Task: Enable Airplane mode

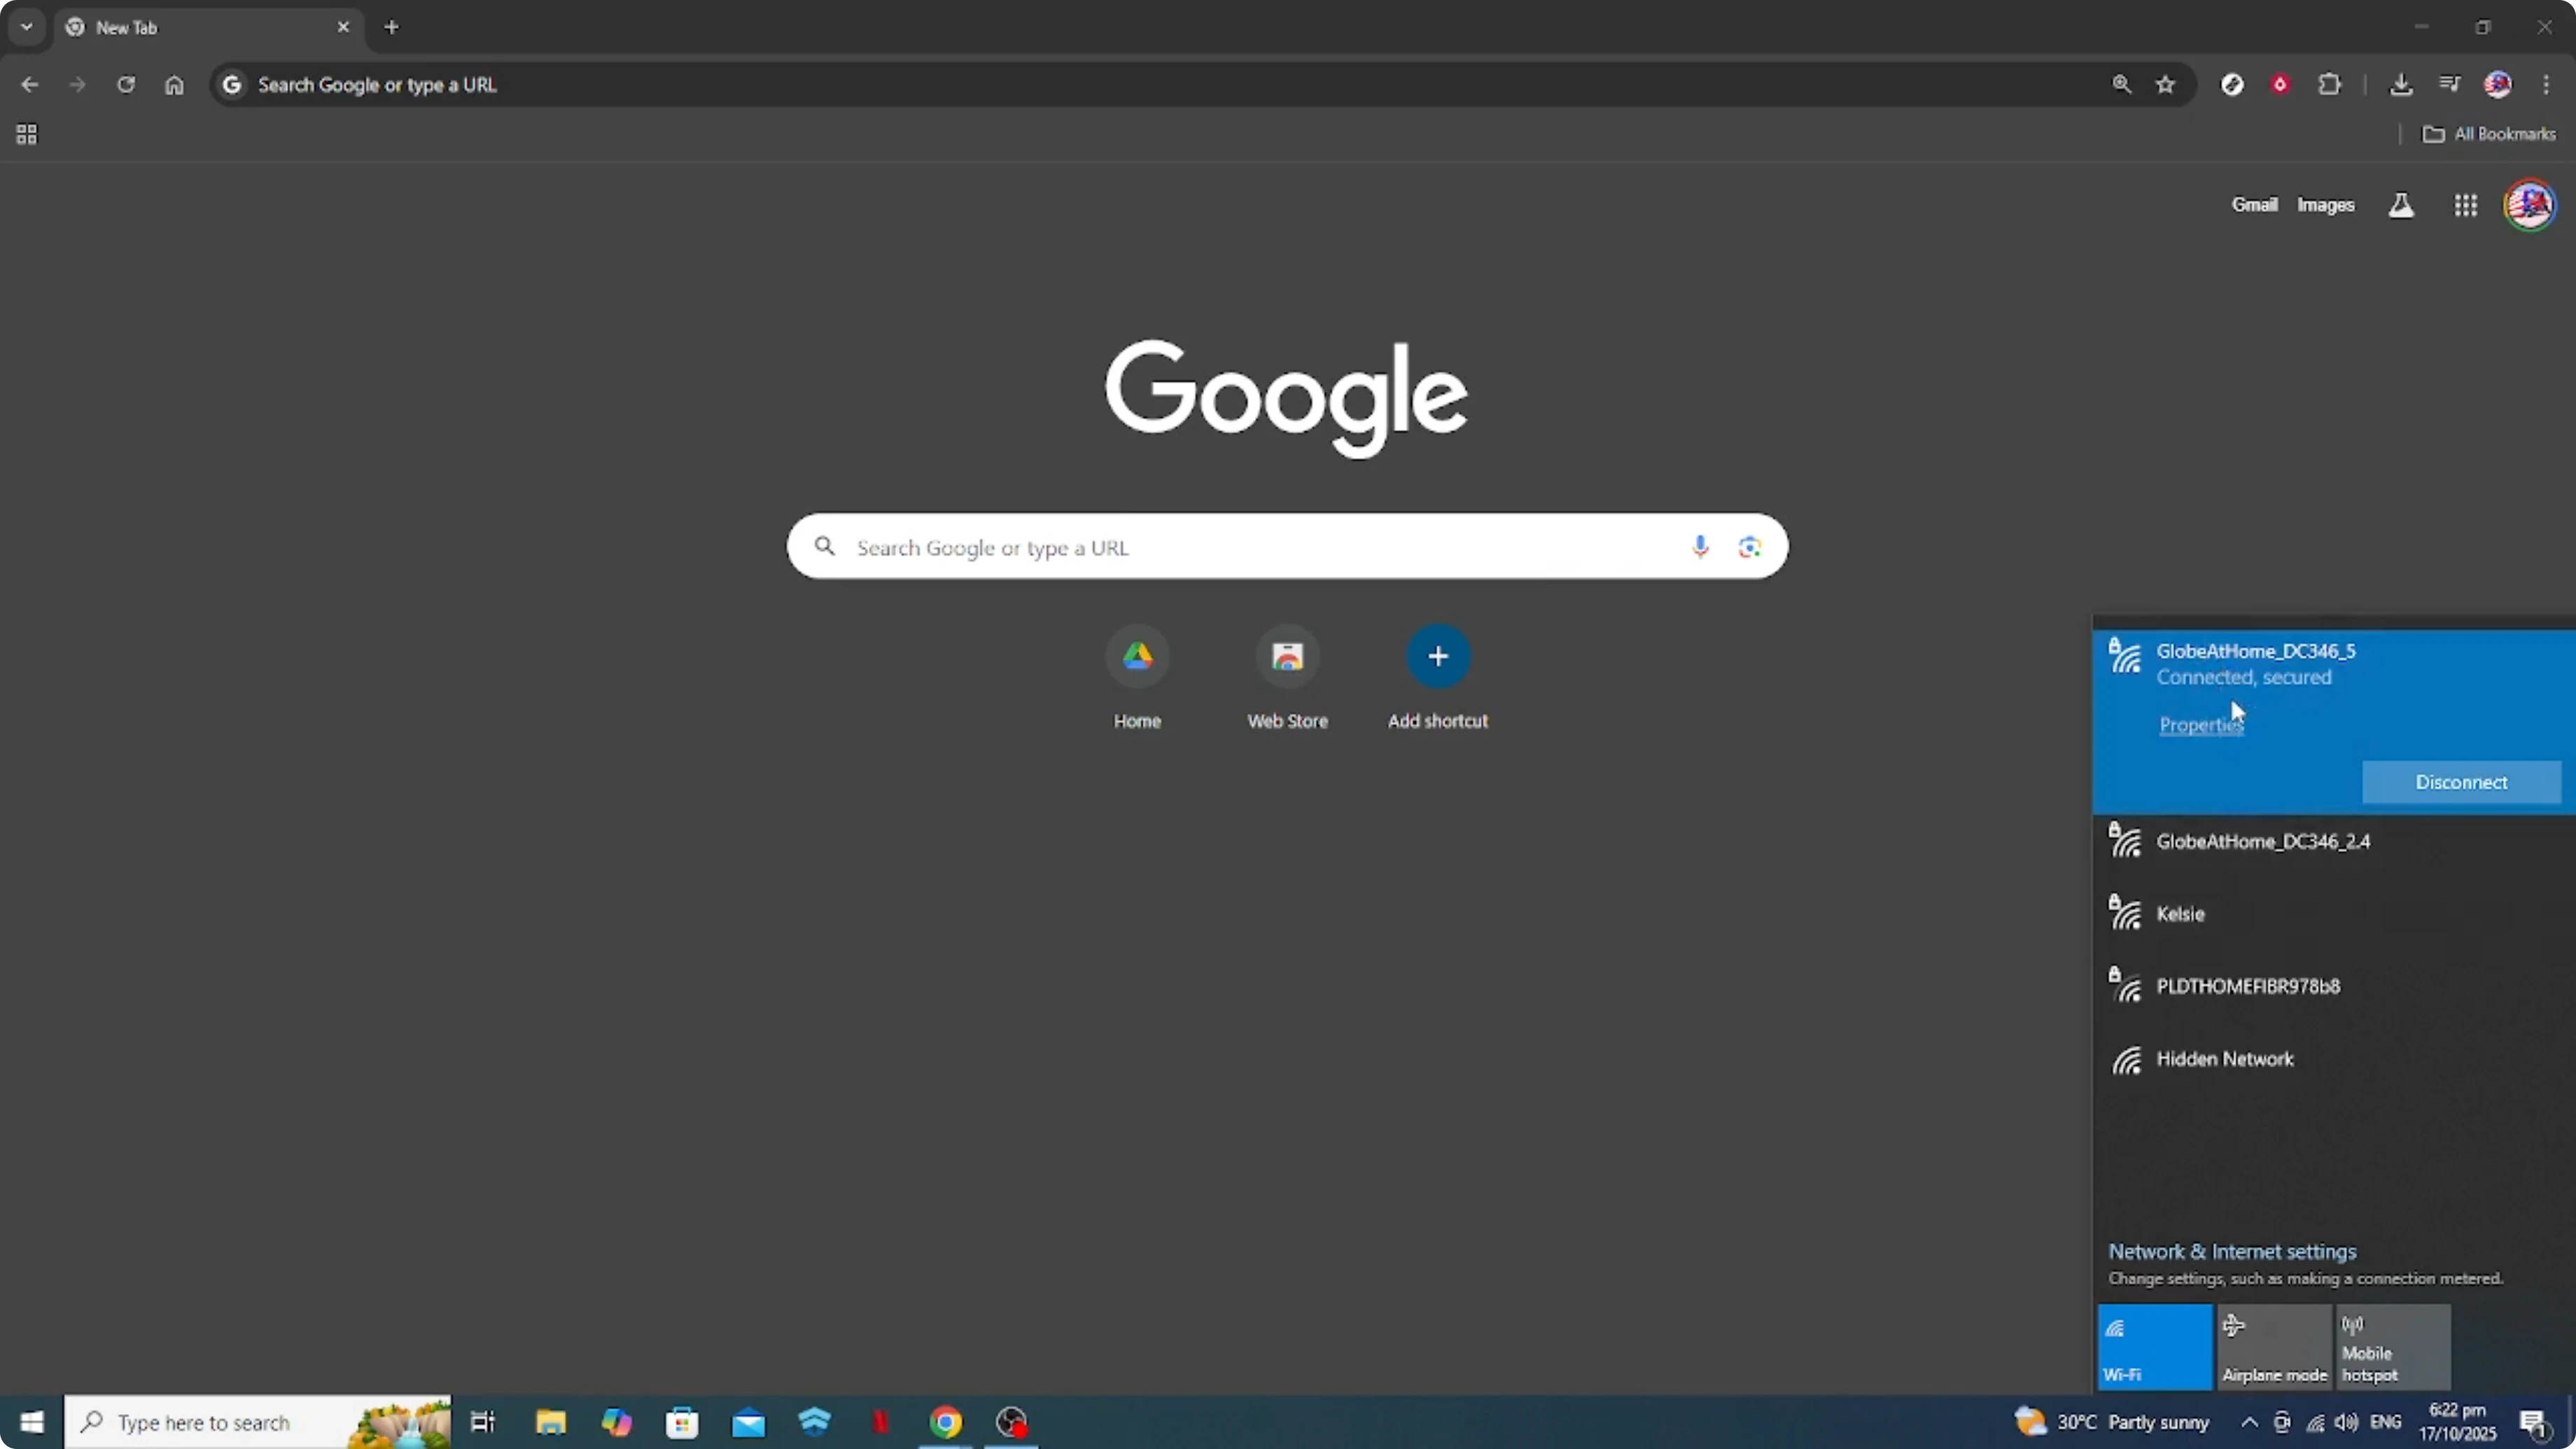Action: coord(2274,1347)
